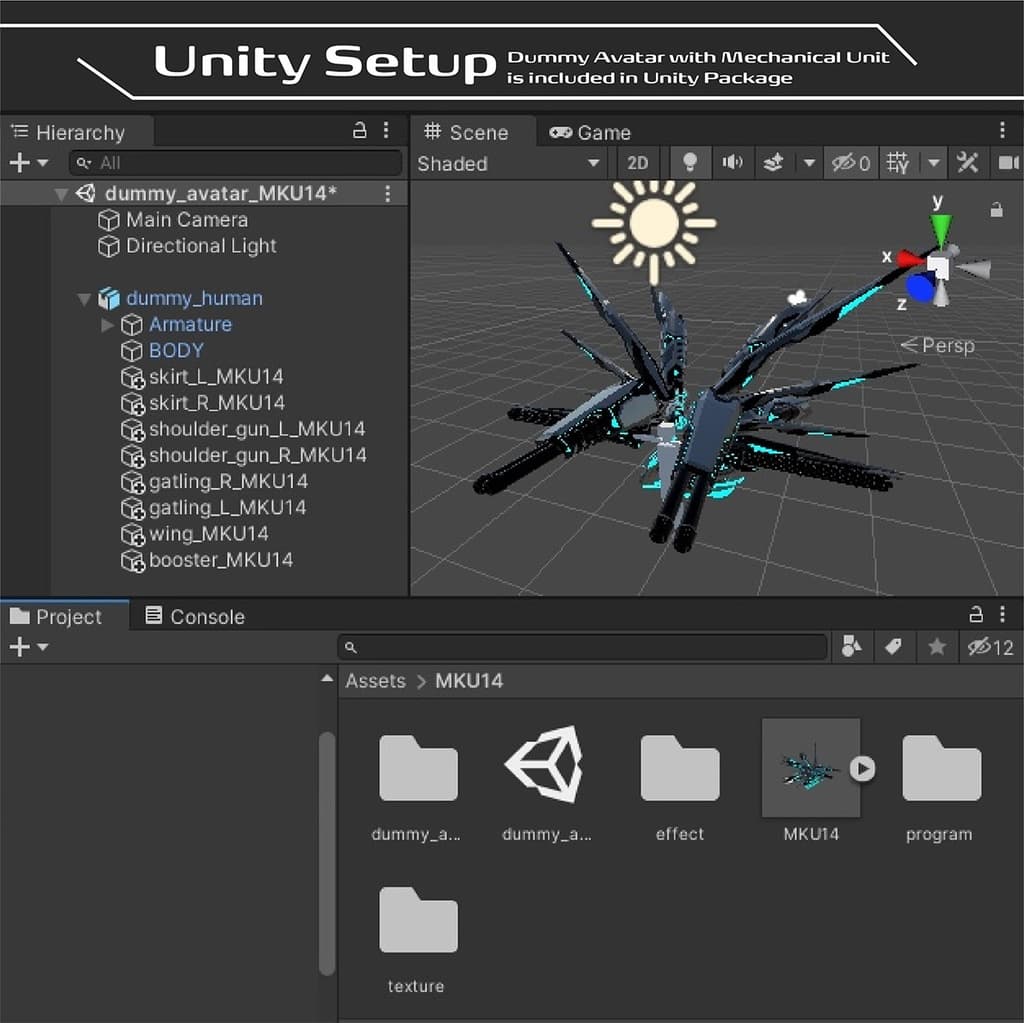Select the MKU14 prefab thumbnail
This screenshot has width=1024, height=1023.
pos(810,768)
